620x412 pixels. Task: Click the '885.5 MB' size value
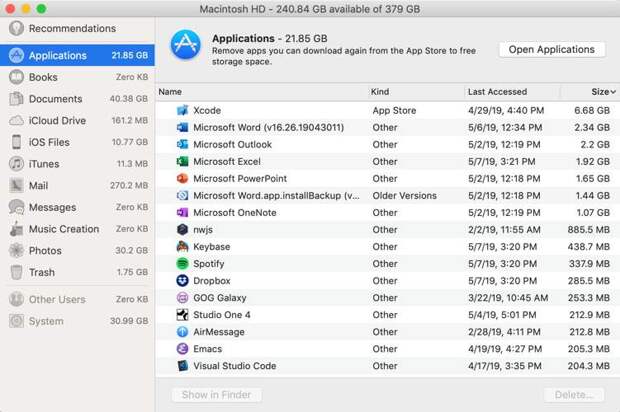click(588, 230)
